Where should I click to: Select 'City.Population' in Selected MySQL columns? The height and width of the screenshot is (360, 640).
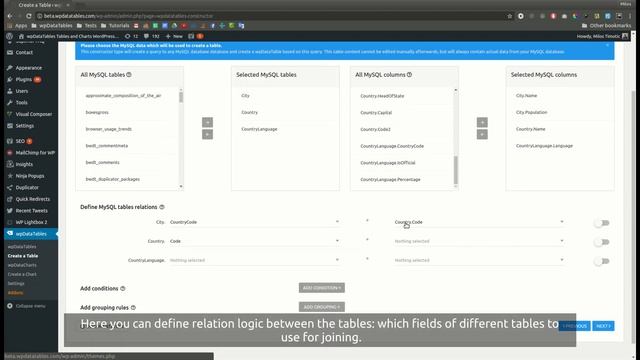click(531, 112)
